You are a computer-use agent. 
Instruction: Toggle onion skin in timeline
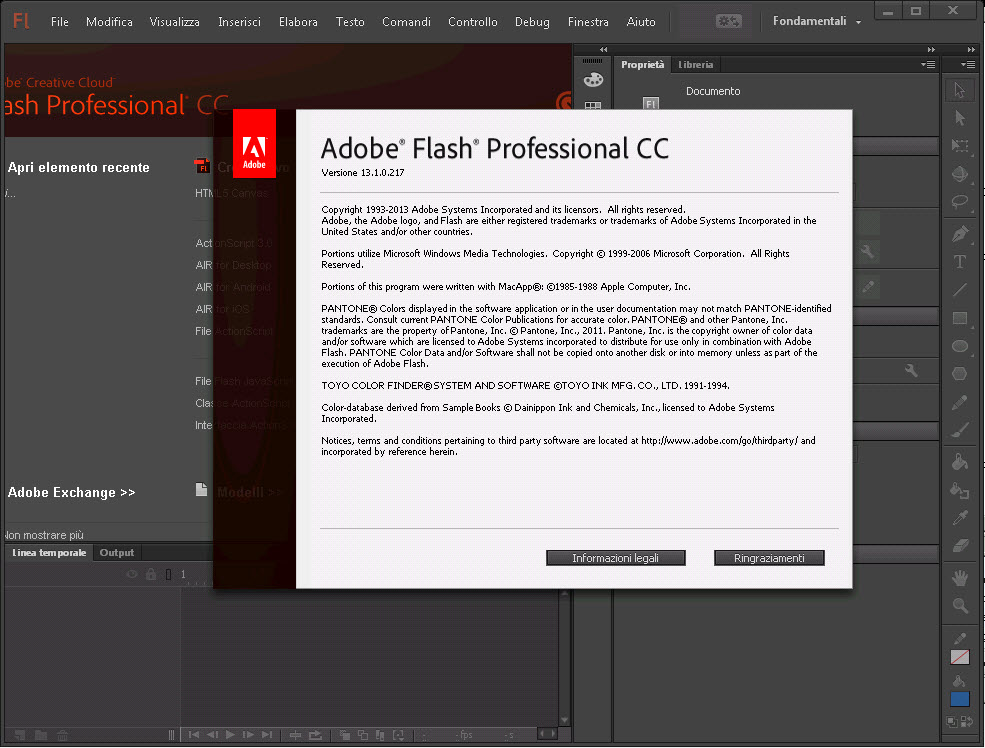[344, 735]
